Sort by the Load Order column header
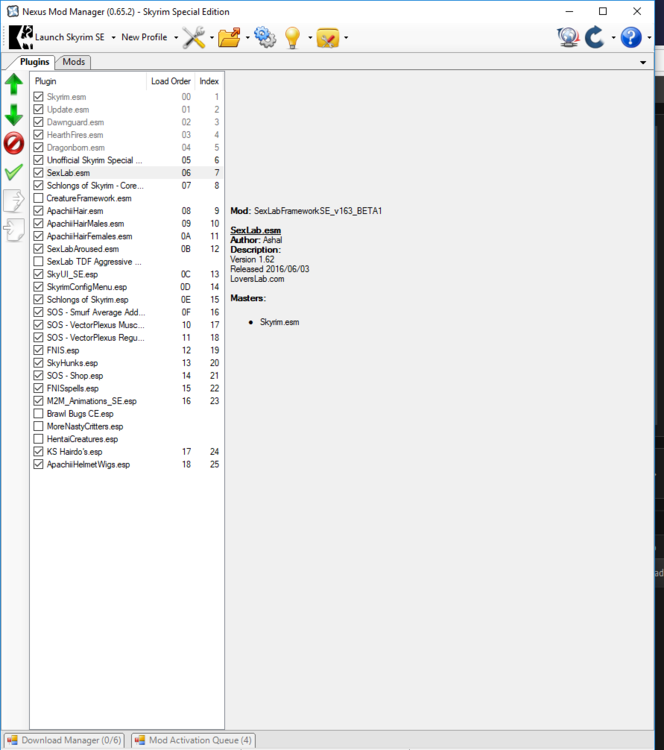664x750 pixels. point(171,81)
